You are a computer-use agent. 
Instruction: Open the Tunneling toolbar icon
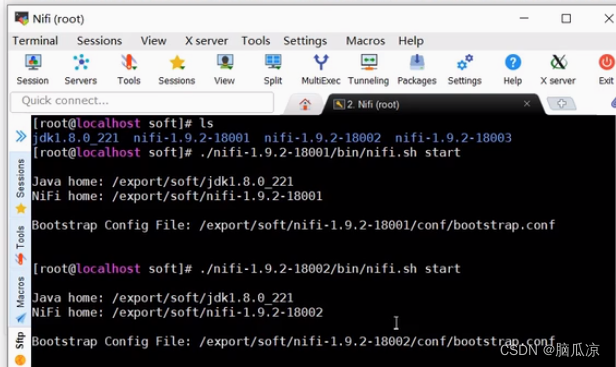click(368, 70)
